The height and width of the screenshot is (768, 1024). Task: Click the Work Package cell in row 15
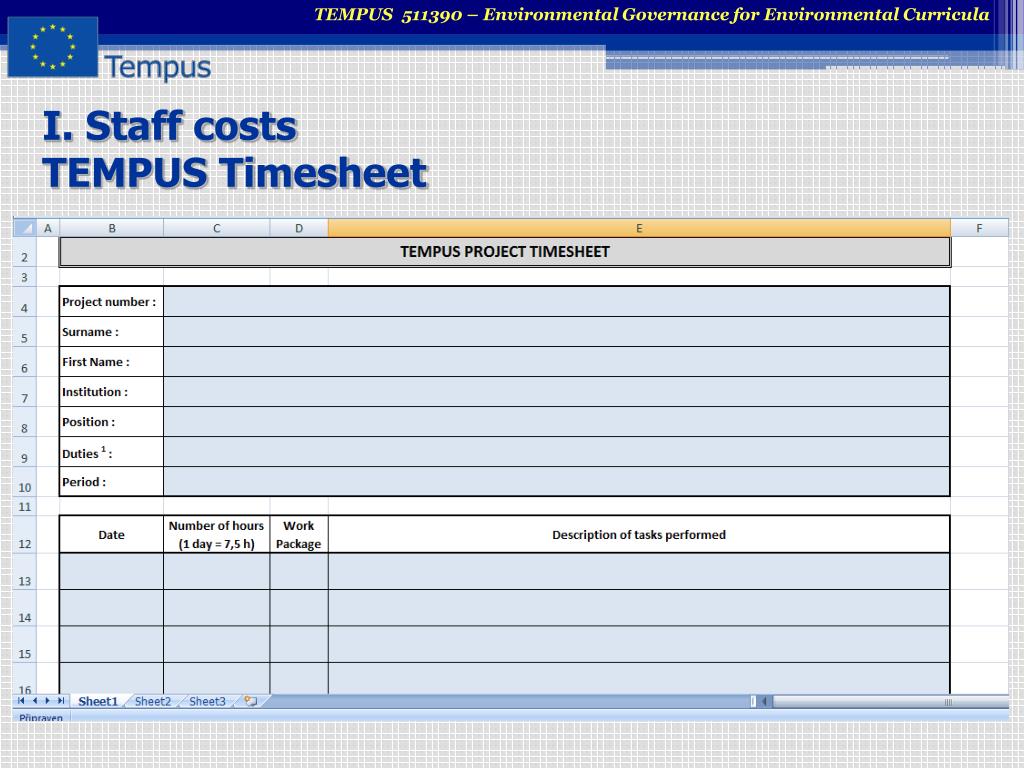pyautogui.click(x=299, y=645)
